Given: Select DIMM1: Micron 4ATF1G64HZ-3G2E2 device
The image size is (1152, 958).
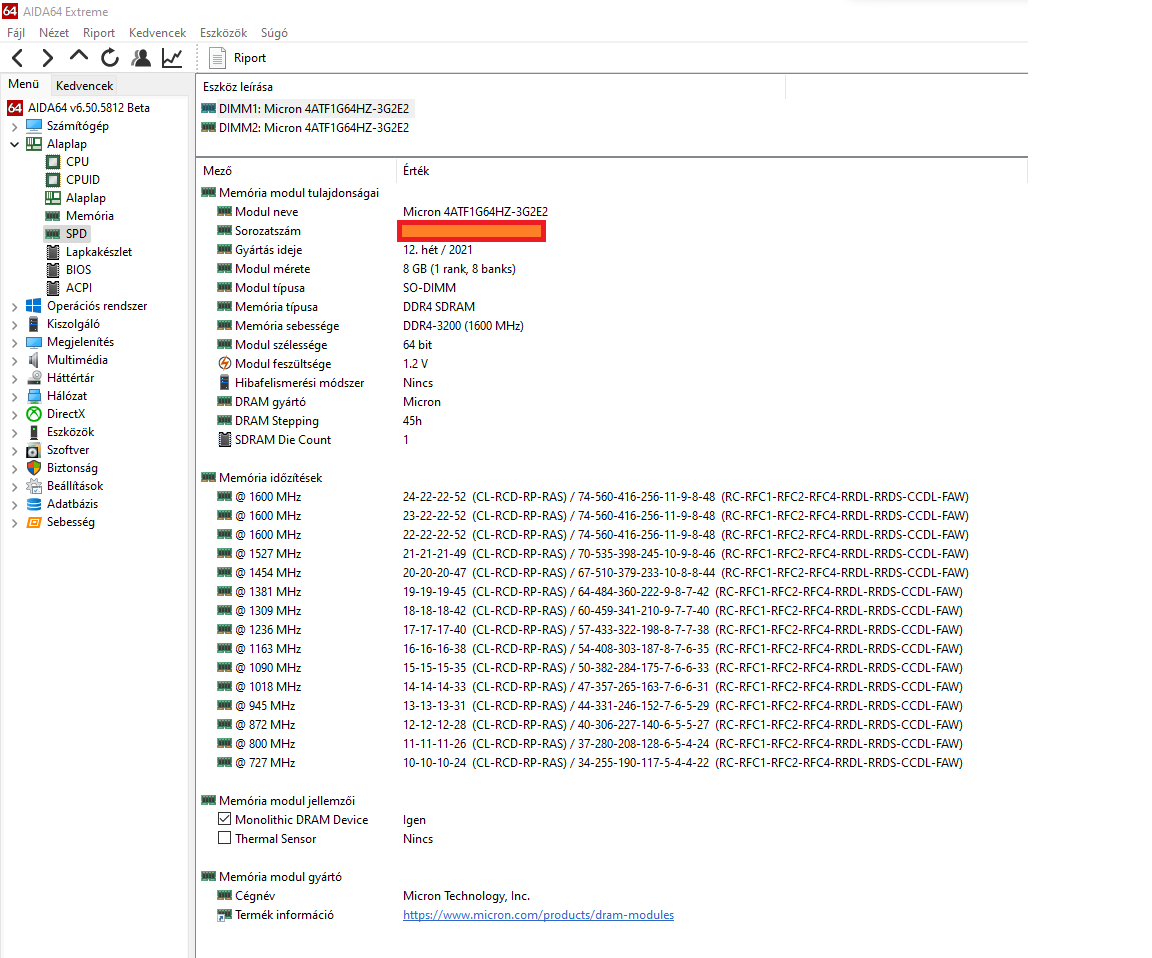Looking at the screenshot, I should (x=306, y=109).
